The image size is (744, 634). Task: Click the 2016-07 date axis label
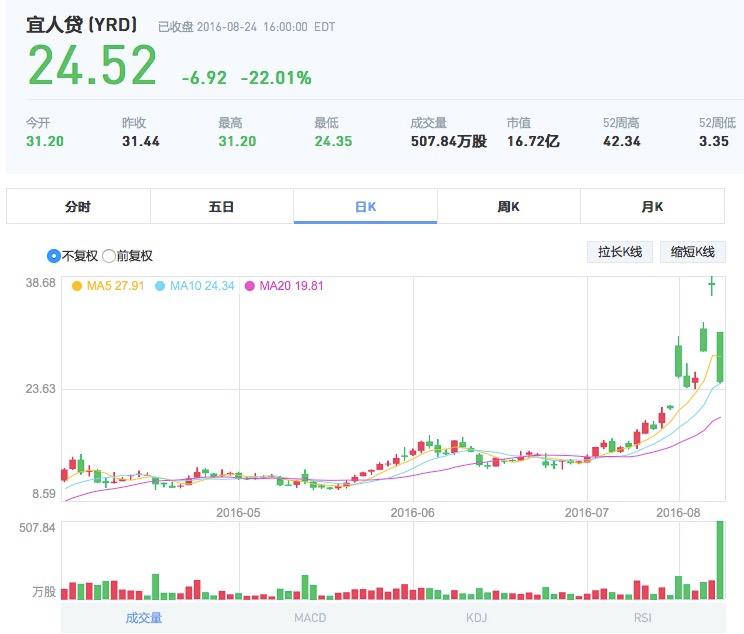(x=586, y=513)
